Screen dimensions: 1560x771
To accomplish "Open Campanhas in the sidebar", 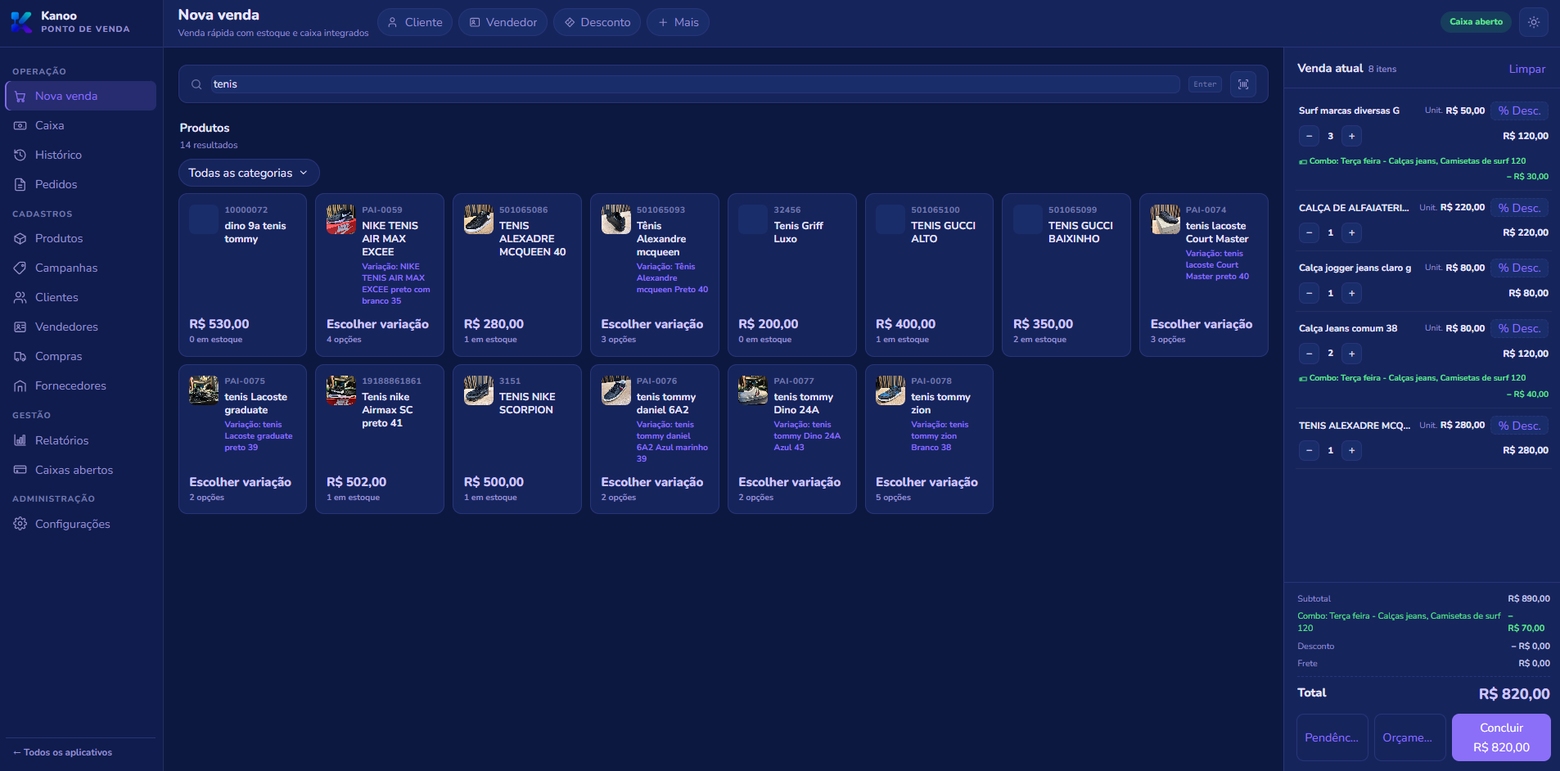I will 81,268.
